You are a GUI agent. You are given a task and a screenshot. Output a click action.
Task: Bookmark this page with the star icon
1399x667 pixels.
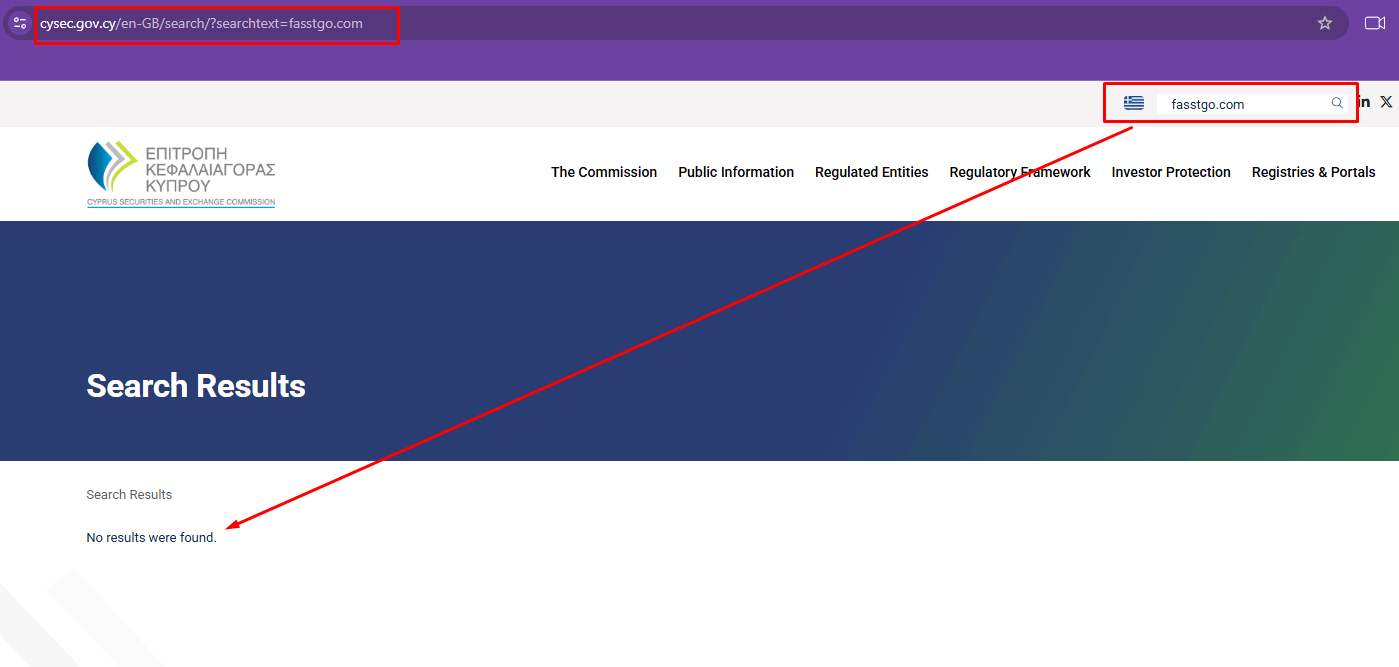[x=1325, y=23]
